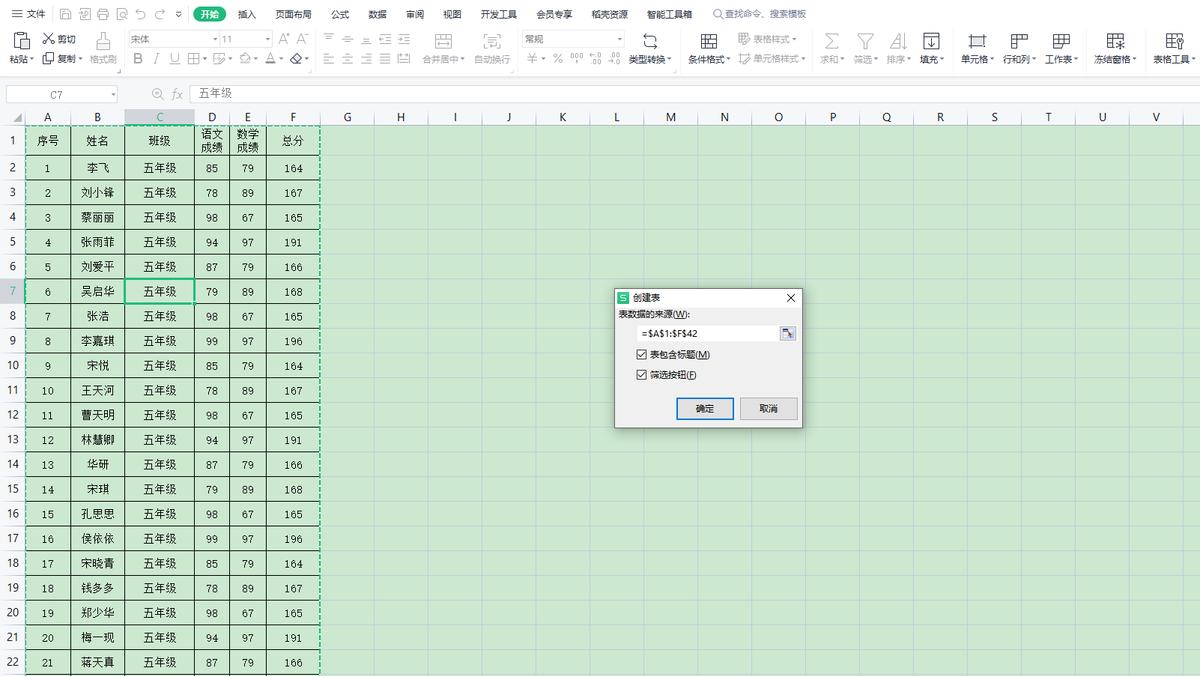Click the 填充 fill icon
Viewport: 1200px width, 676px height.
(930, 41)
